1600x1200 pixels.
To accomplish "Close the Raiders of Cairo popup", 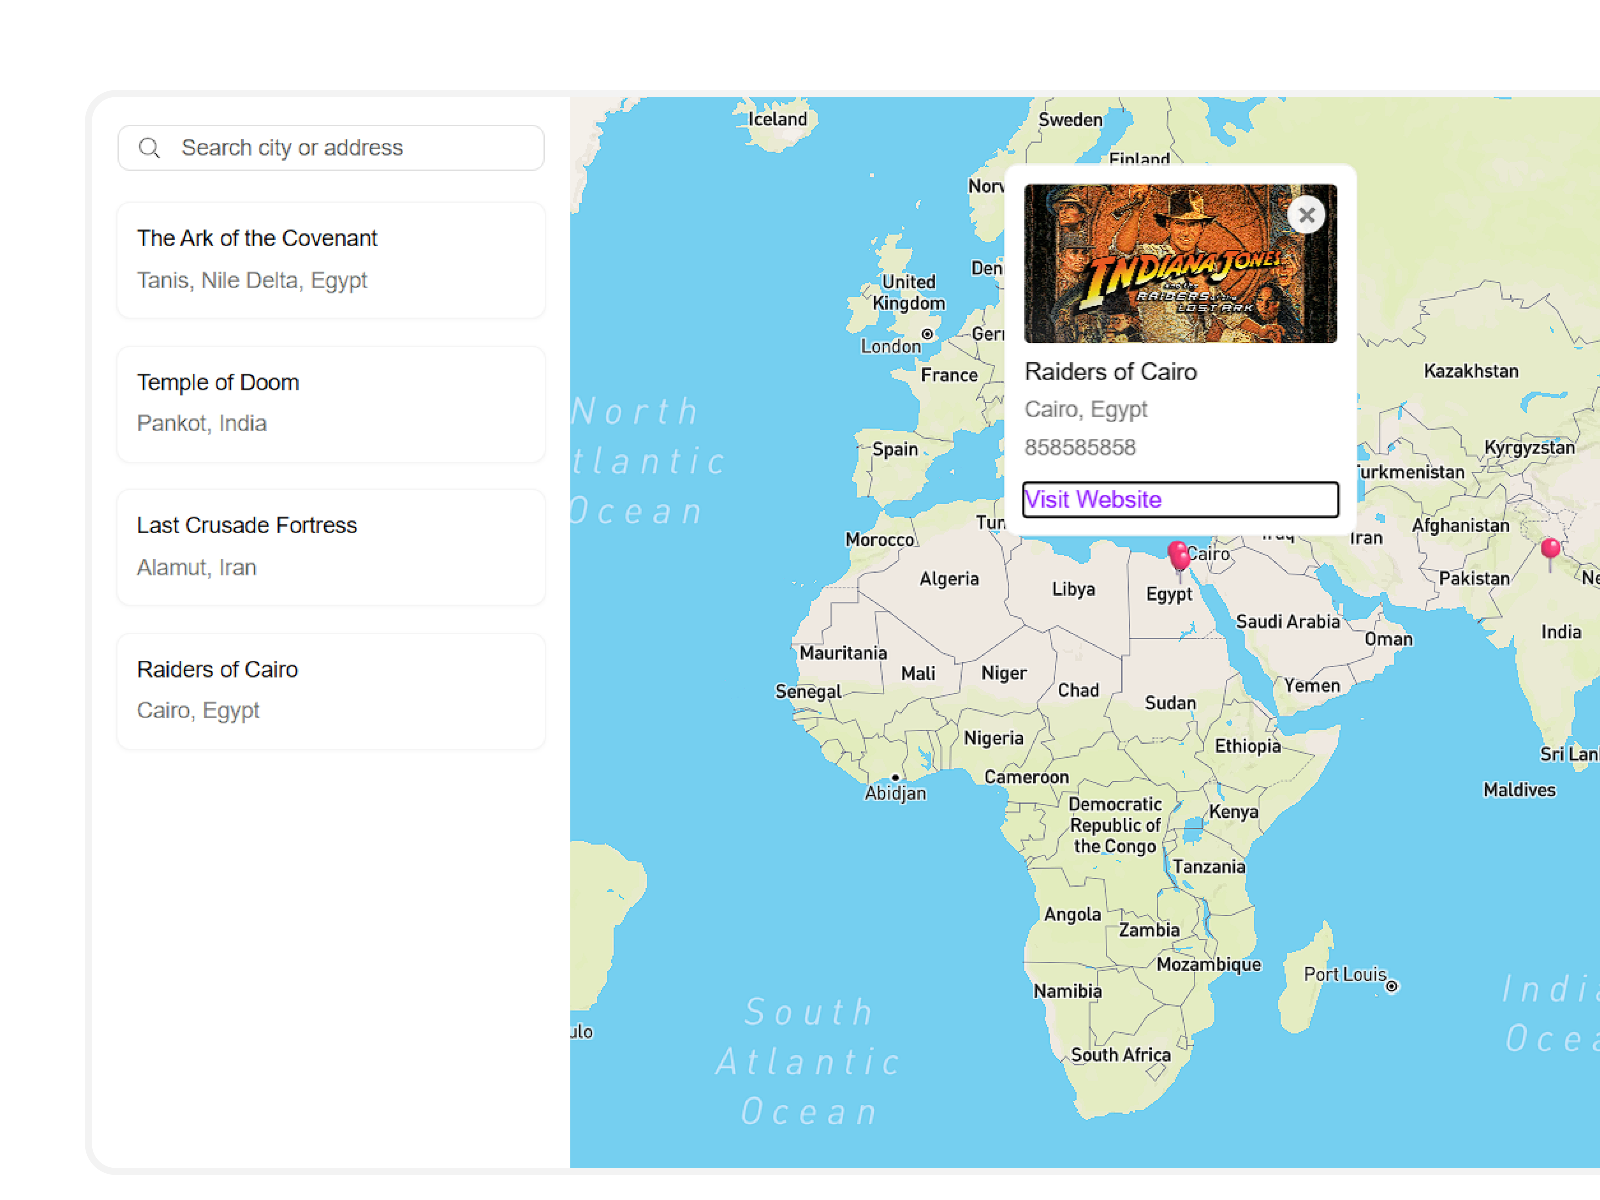I will (1306, 215).
